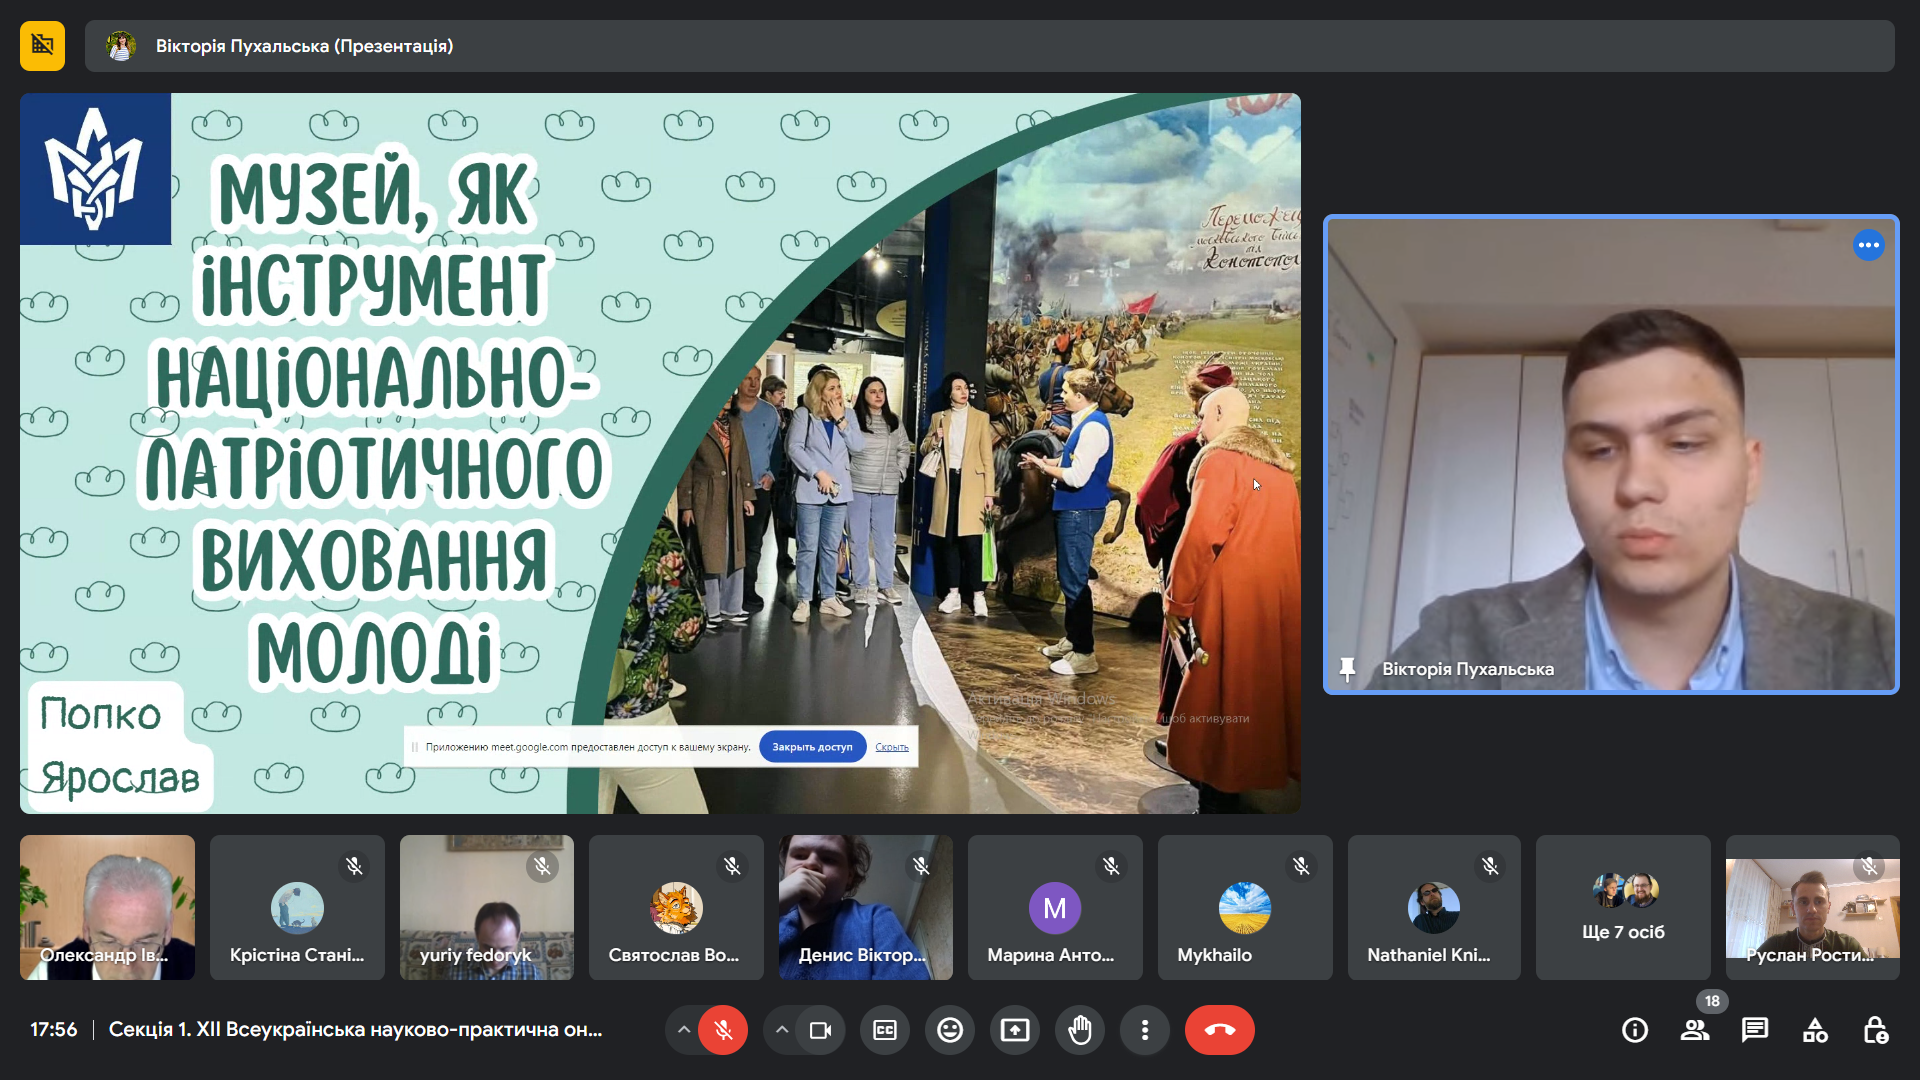Image resolution: width=1920 pixels, height=1080 pixels.
Task: Click the Скрыть link
Action: click(892, 747)
